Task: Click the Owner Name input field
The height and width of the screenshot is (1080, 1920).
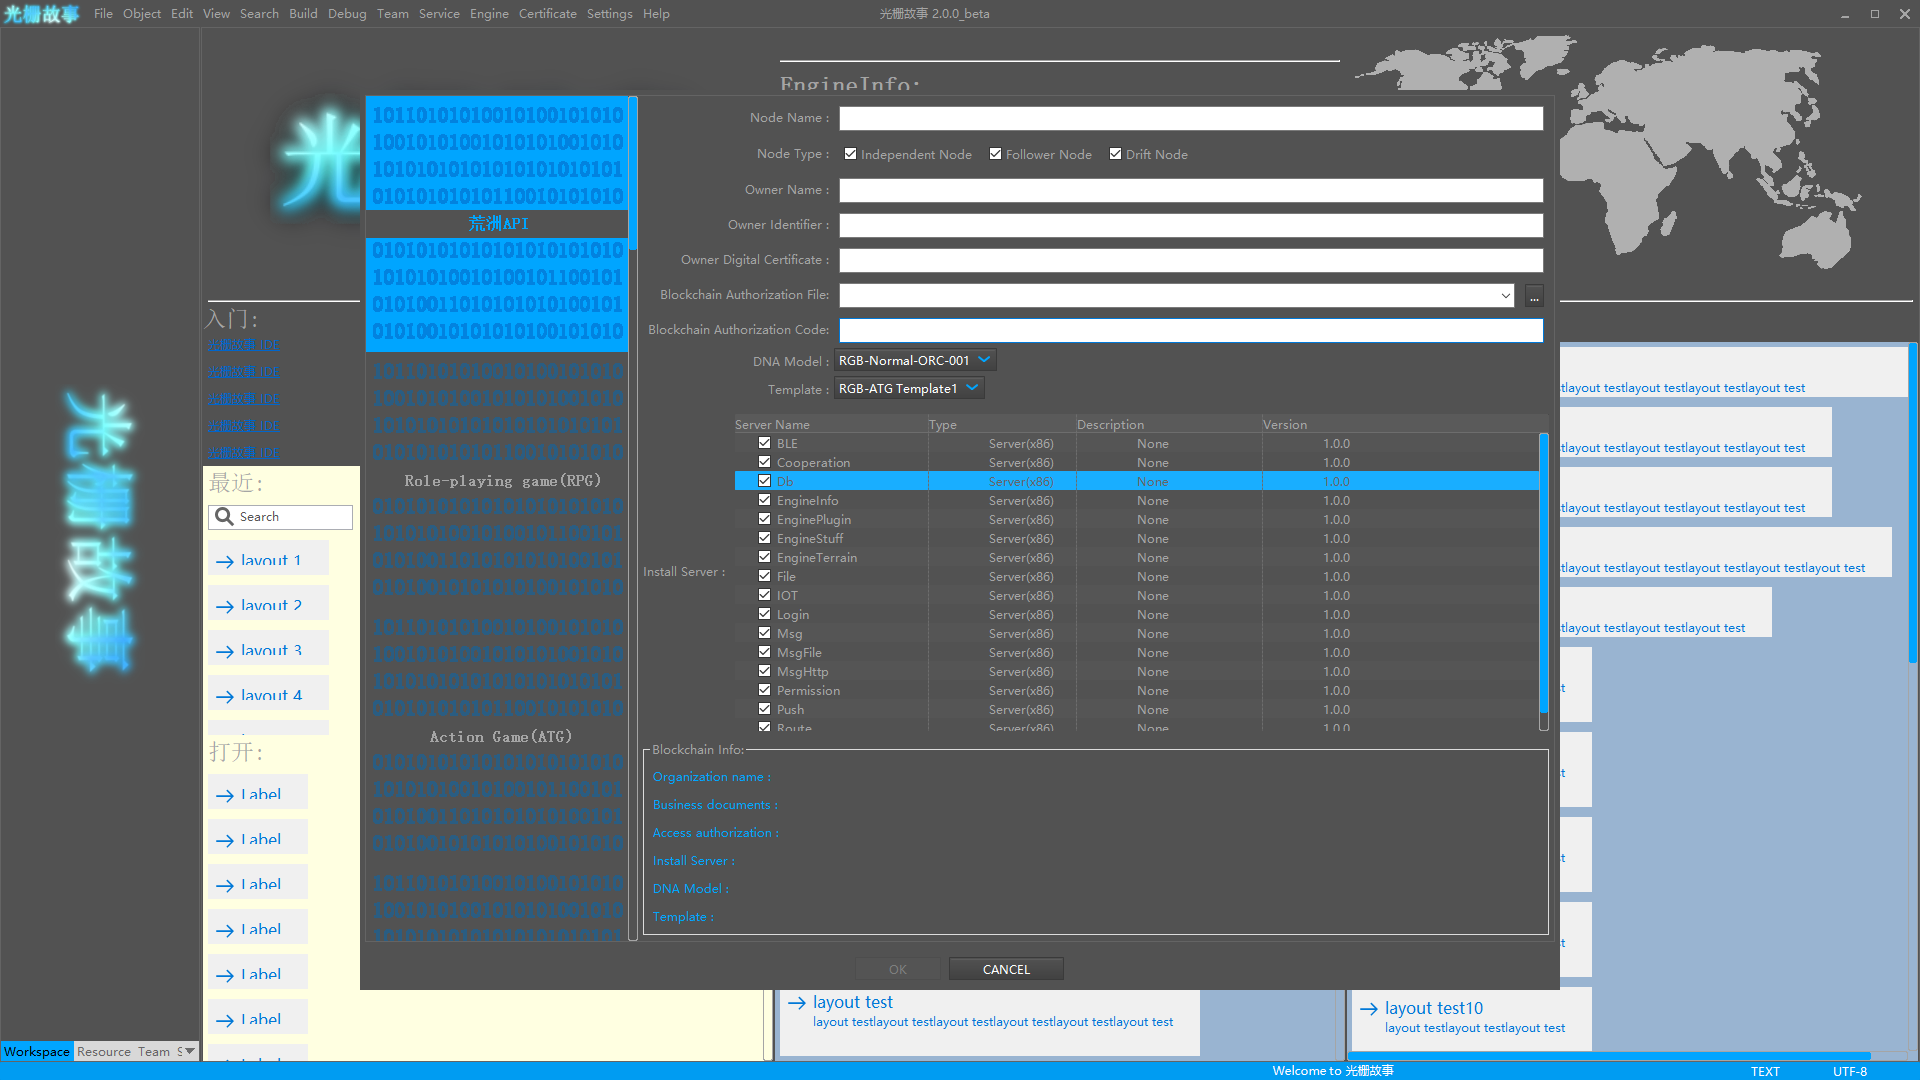Action: [1191, 190]
